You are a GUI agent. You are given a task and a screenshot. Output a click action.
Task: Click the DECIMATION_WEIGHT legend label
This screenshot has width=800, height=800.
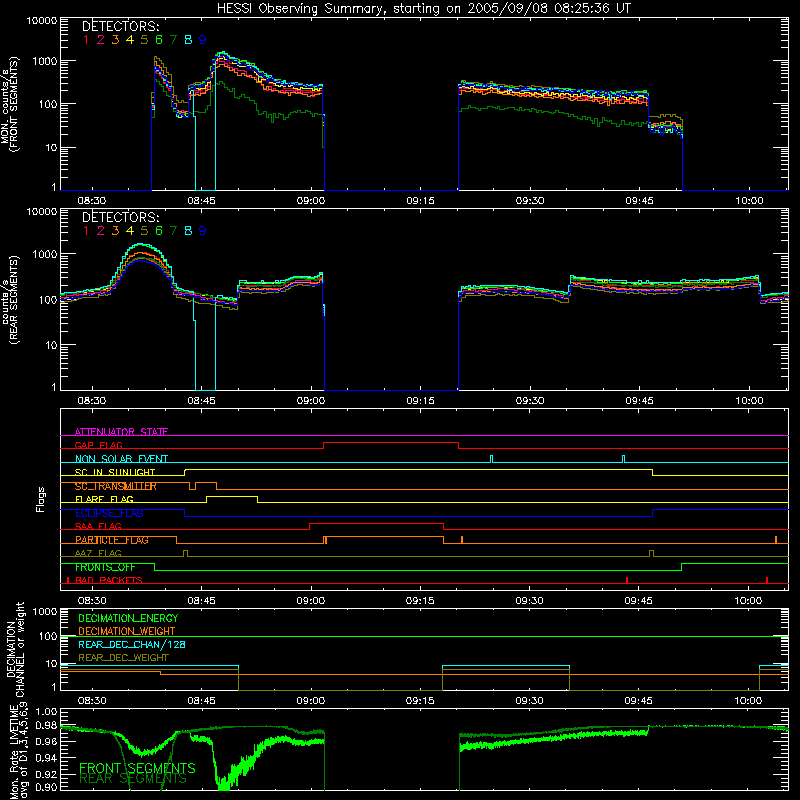(127, 632)
